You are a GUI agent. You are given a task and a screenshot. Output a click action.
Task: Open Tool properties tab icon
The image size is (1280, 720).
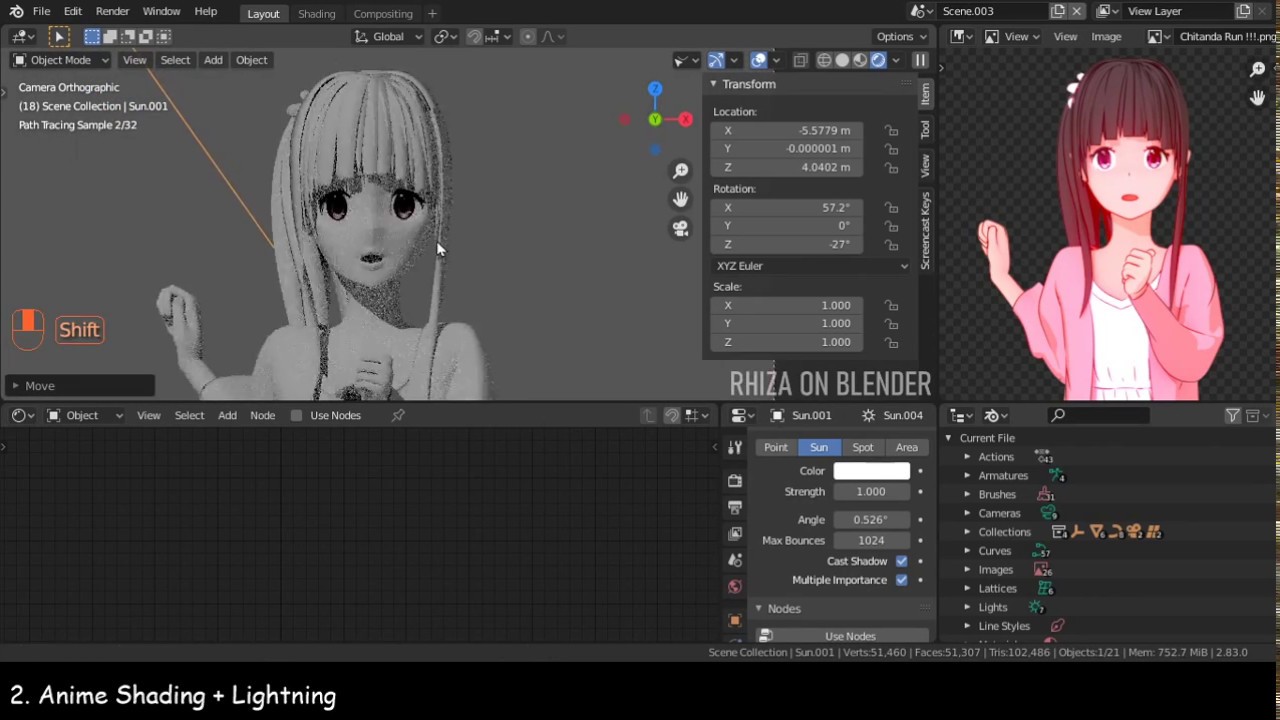(735, 447)
